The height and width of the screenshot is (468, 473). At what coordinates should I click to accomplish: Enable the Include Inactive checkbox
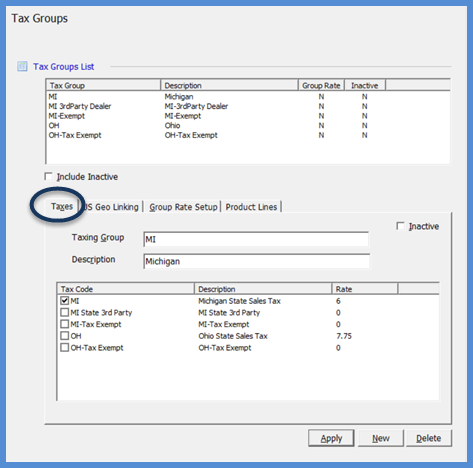[49, 176]
